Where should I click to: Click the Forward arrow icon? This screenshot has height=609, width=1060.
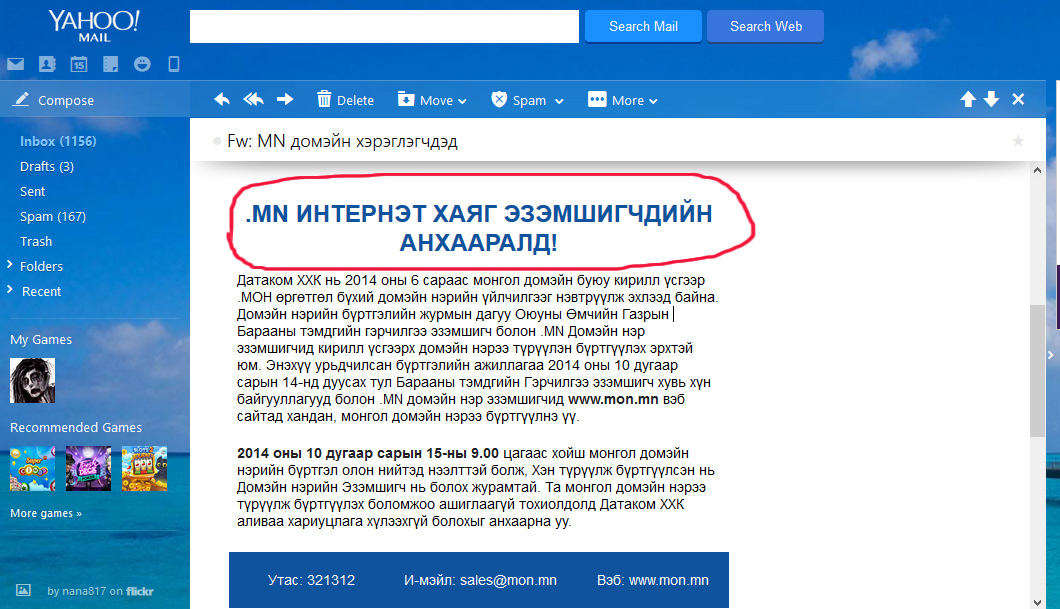(x=285, y=100)
